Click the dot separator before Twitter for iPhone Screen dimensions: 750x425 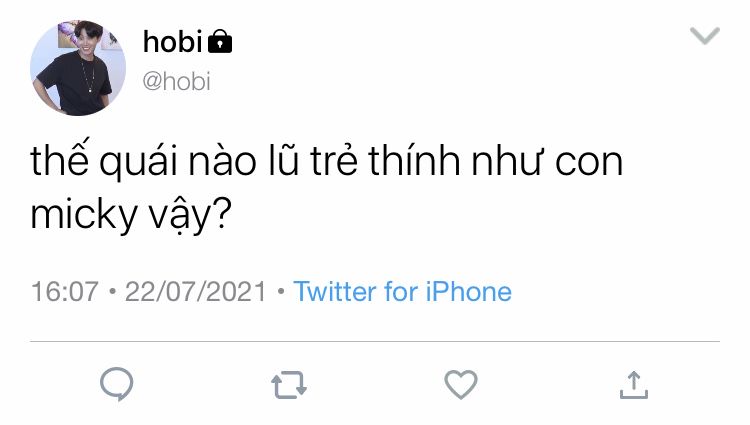280,291
